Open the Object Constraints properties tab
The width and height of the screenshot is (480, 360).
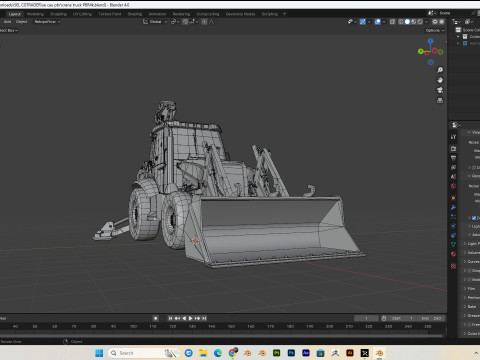tap(453, 235)
